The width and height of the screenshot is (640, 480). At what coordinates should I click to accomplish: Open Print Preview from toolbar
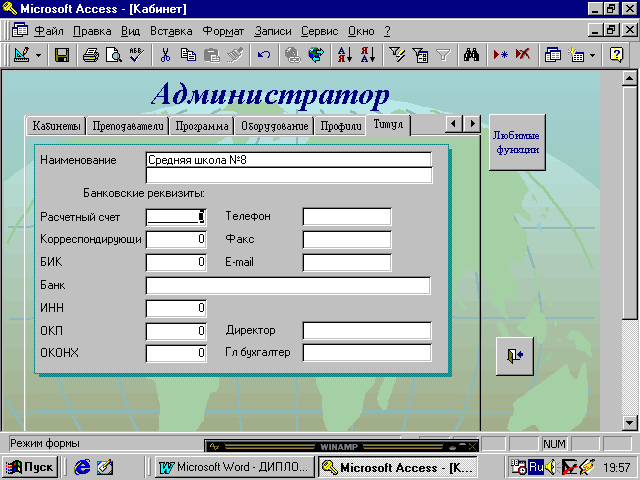pos(114,55)
